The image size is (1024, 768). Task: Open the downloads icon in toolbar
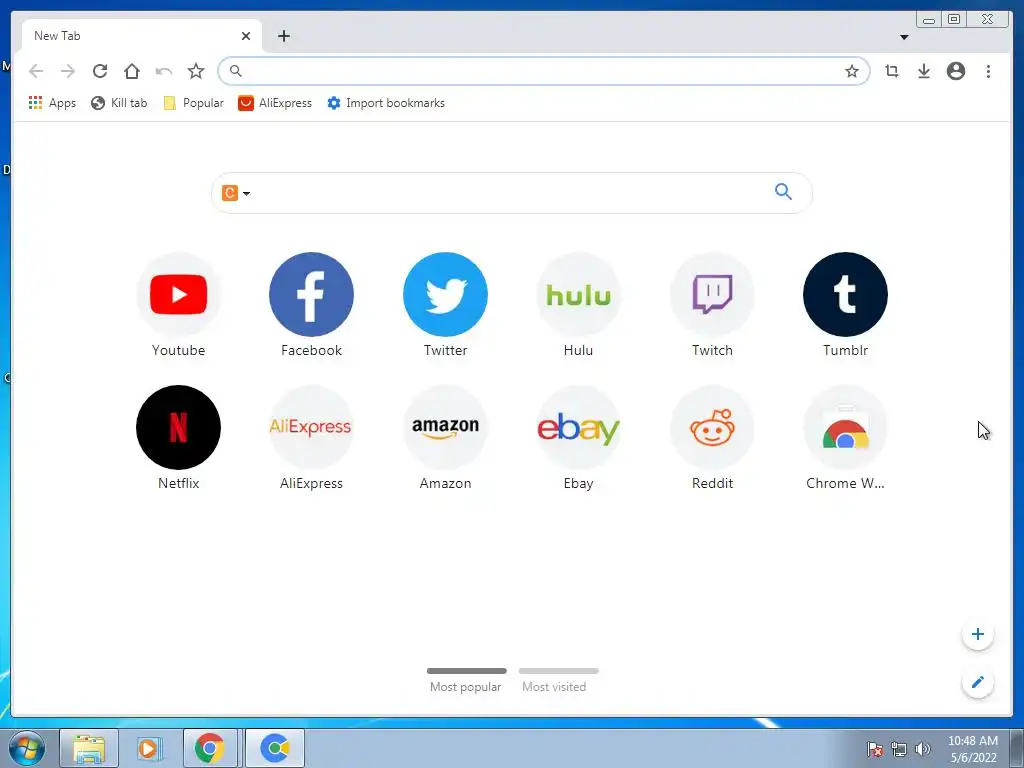(924, 71)
